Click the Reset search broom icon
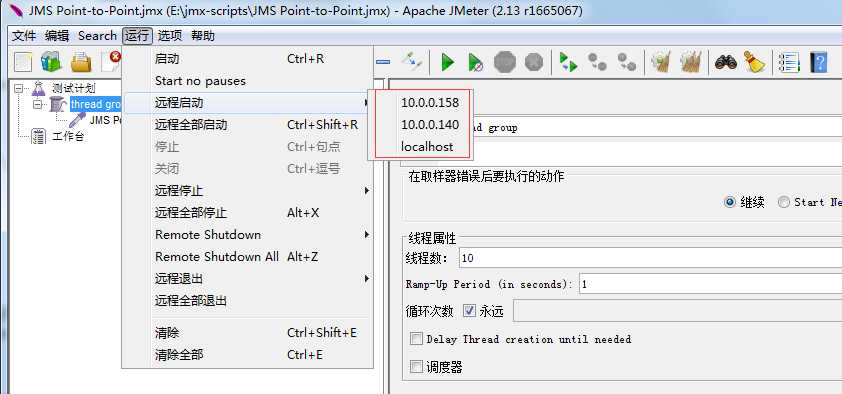Viewport: 842px width, 394px height. [754, 62]
